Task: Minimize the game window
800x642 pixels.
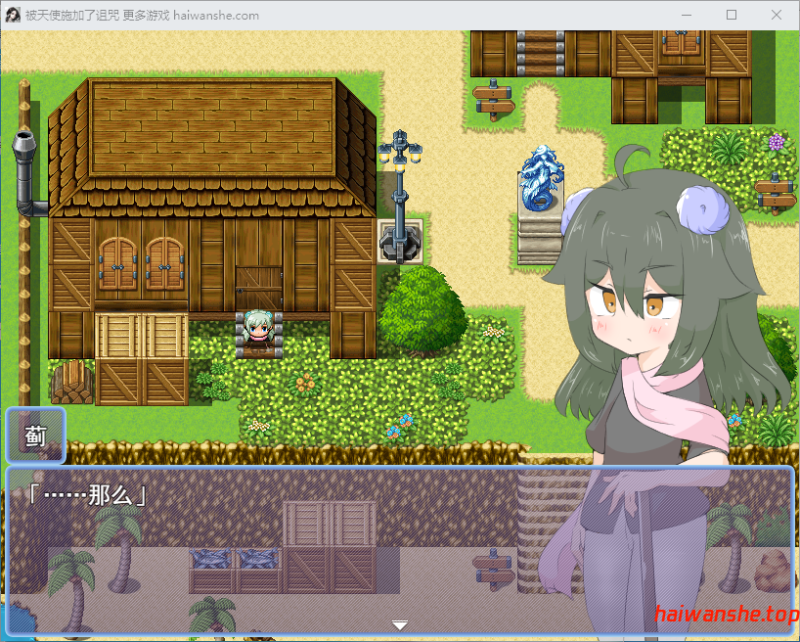Action: (x=686, y=14)
